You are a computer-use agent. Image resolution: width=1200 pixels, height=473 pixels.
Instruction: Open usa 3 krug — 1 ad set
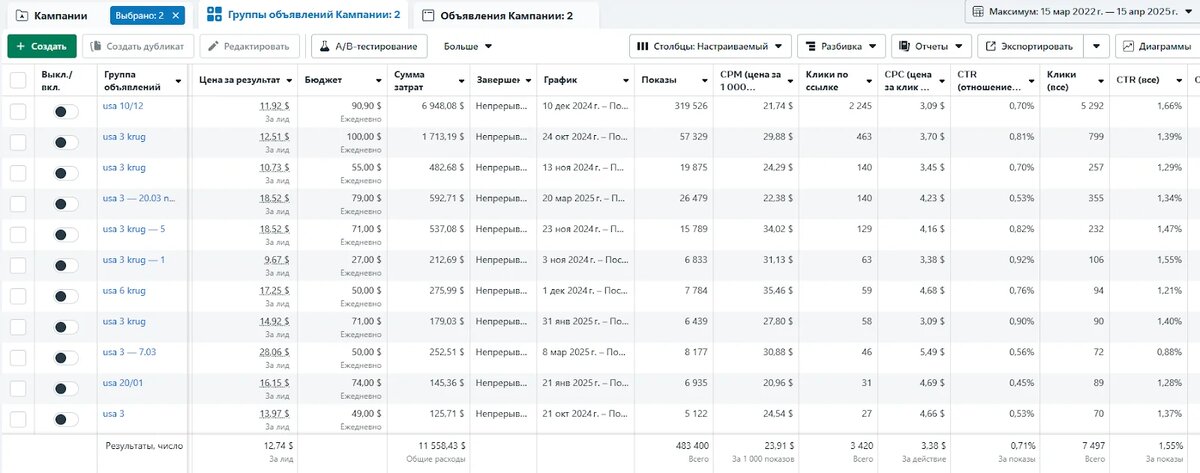click(x=134, y=260)
